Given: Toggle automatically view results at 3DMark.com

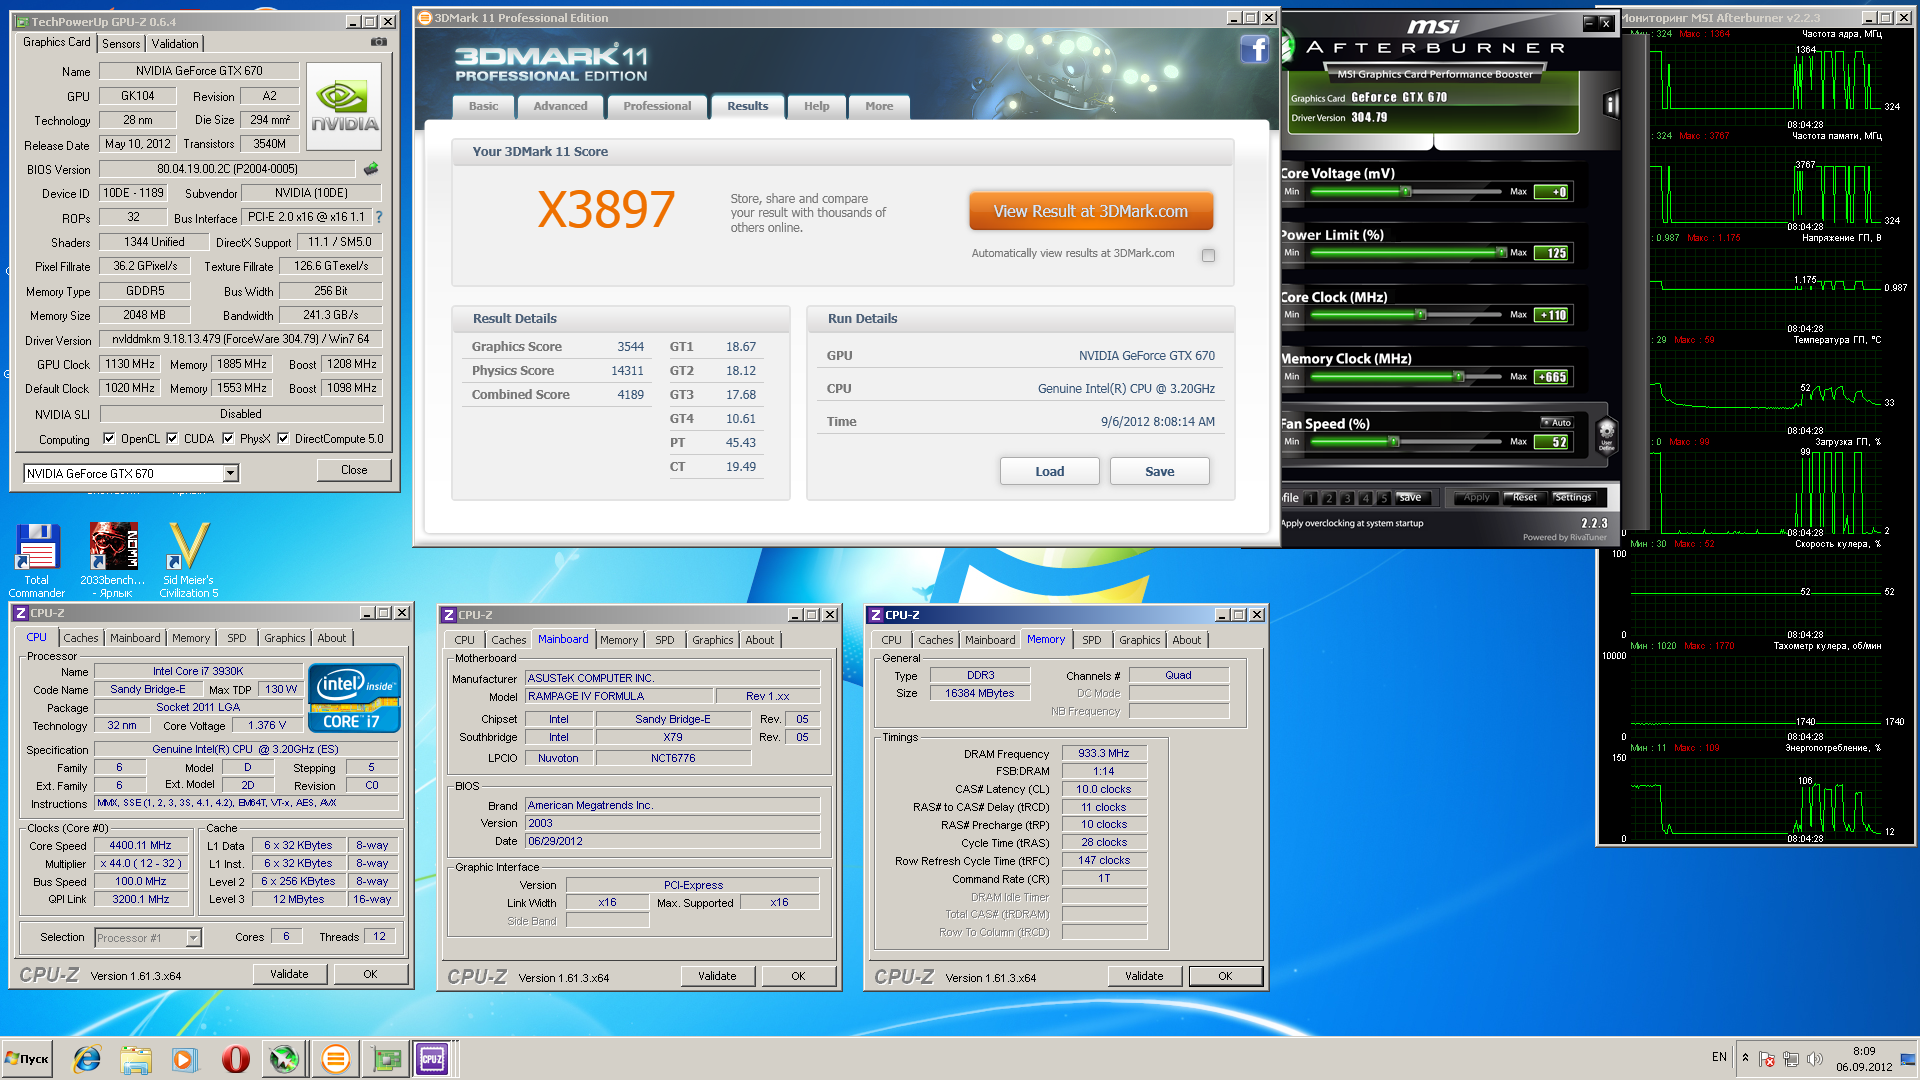Looking at the screenshot, I should point(1208,255).
